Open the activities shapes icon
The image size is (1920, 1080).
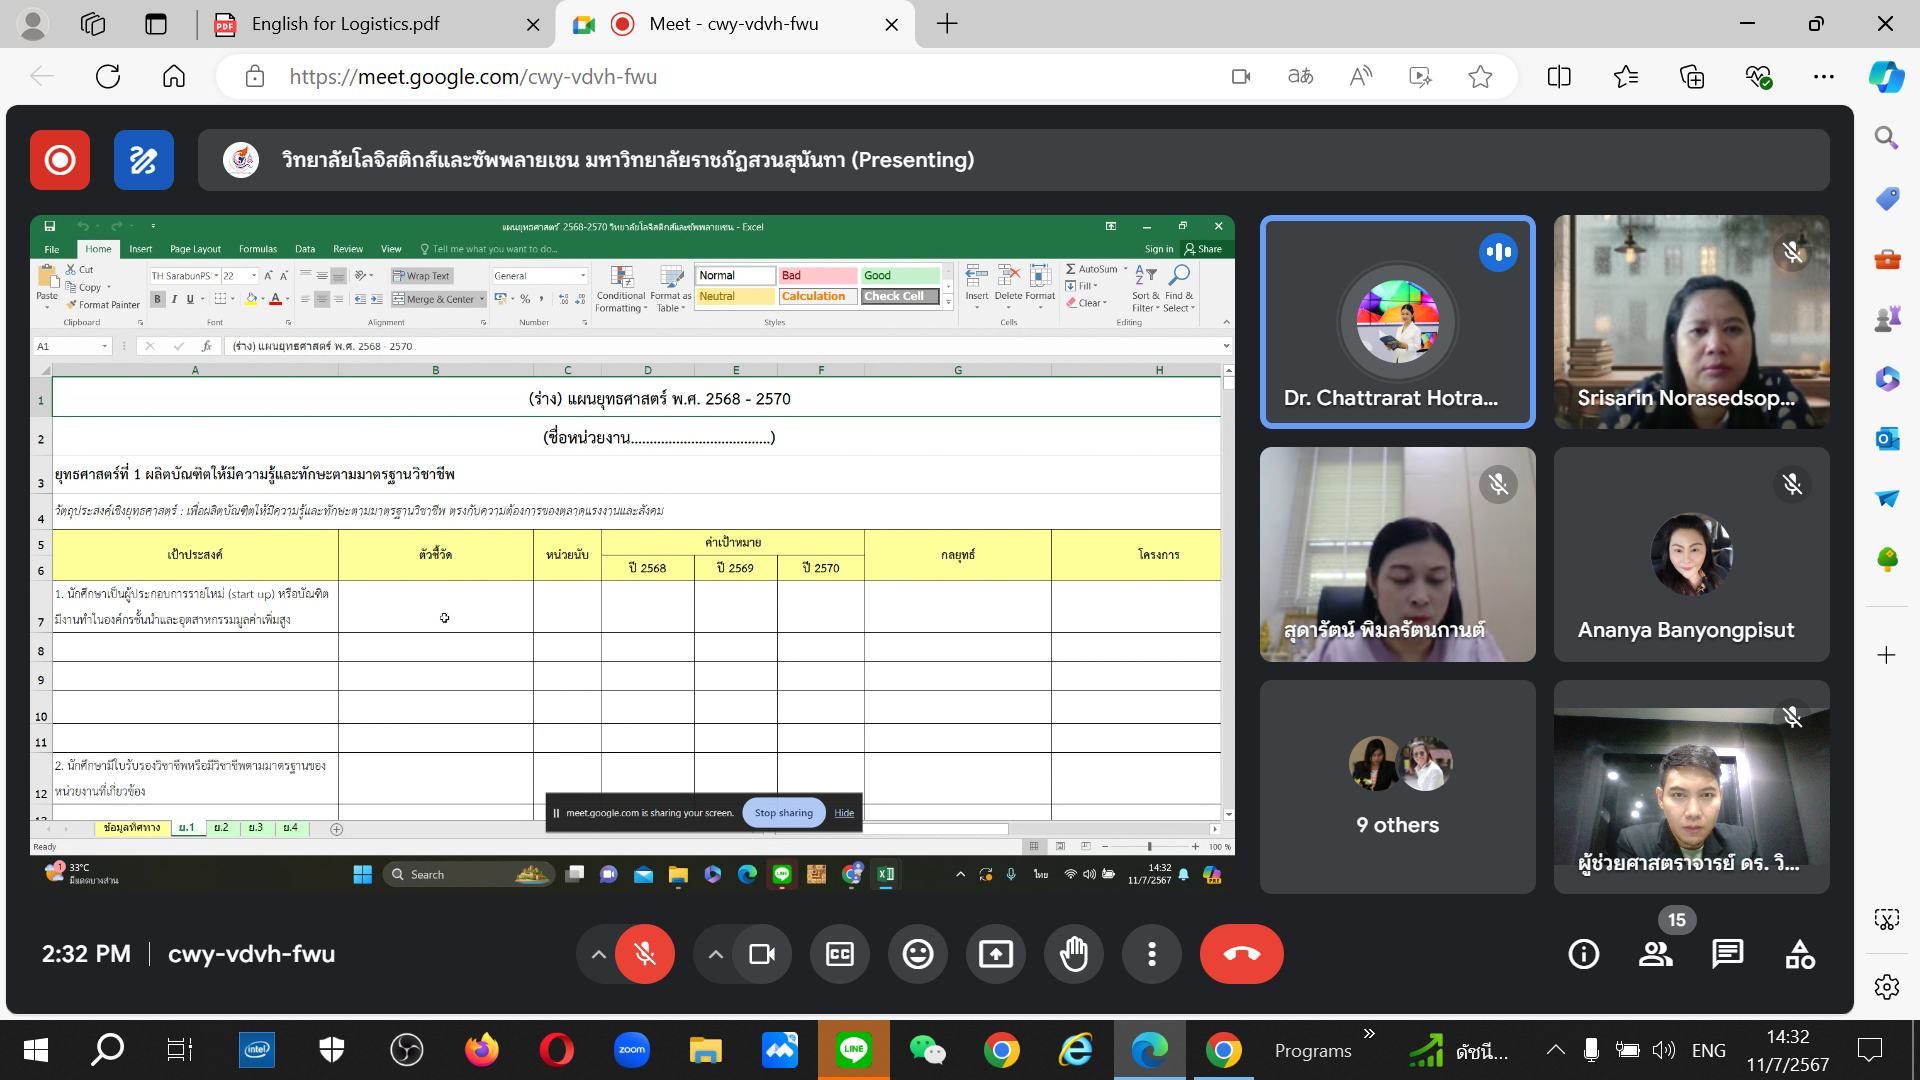tap(1799, 954)
